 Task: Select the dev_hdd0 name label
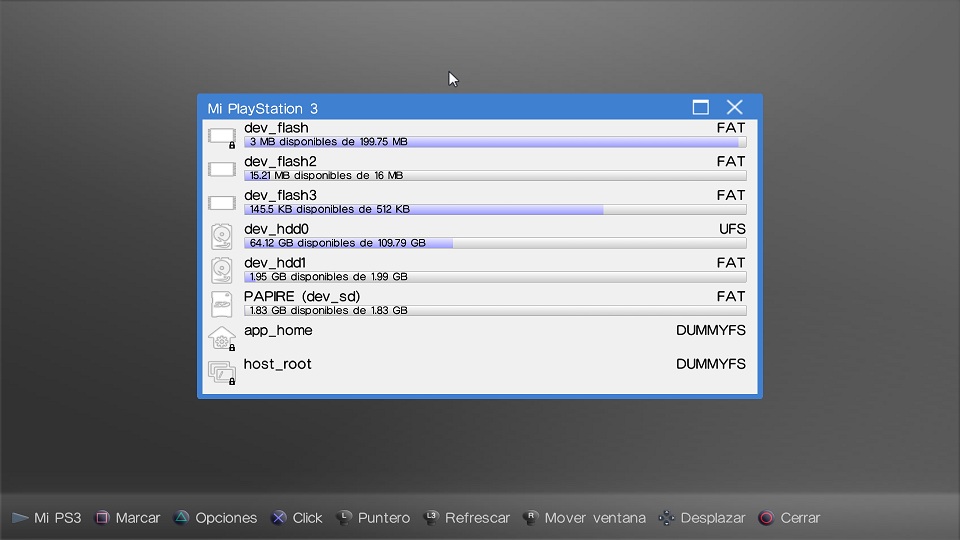(276, 229)
